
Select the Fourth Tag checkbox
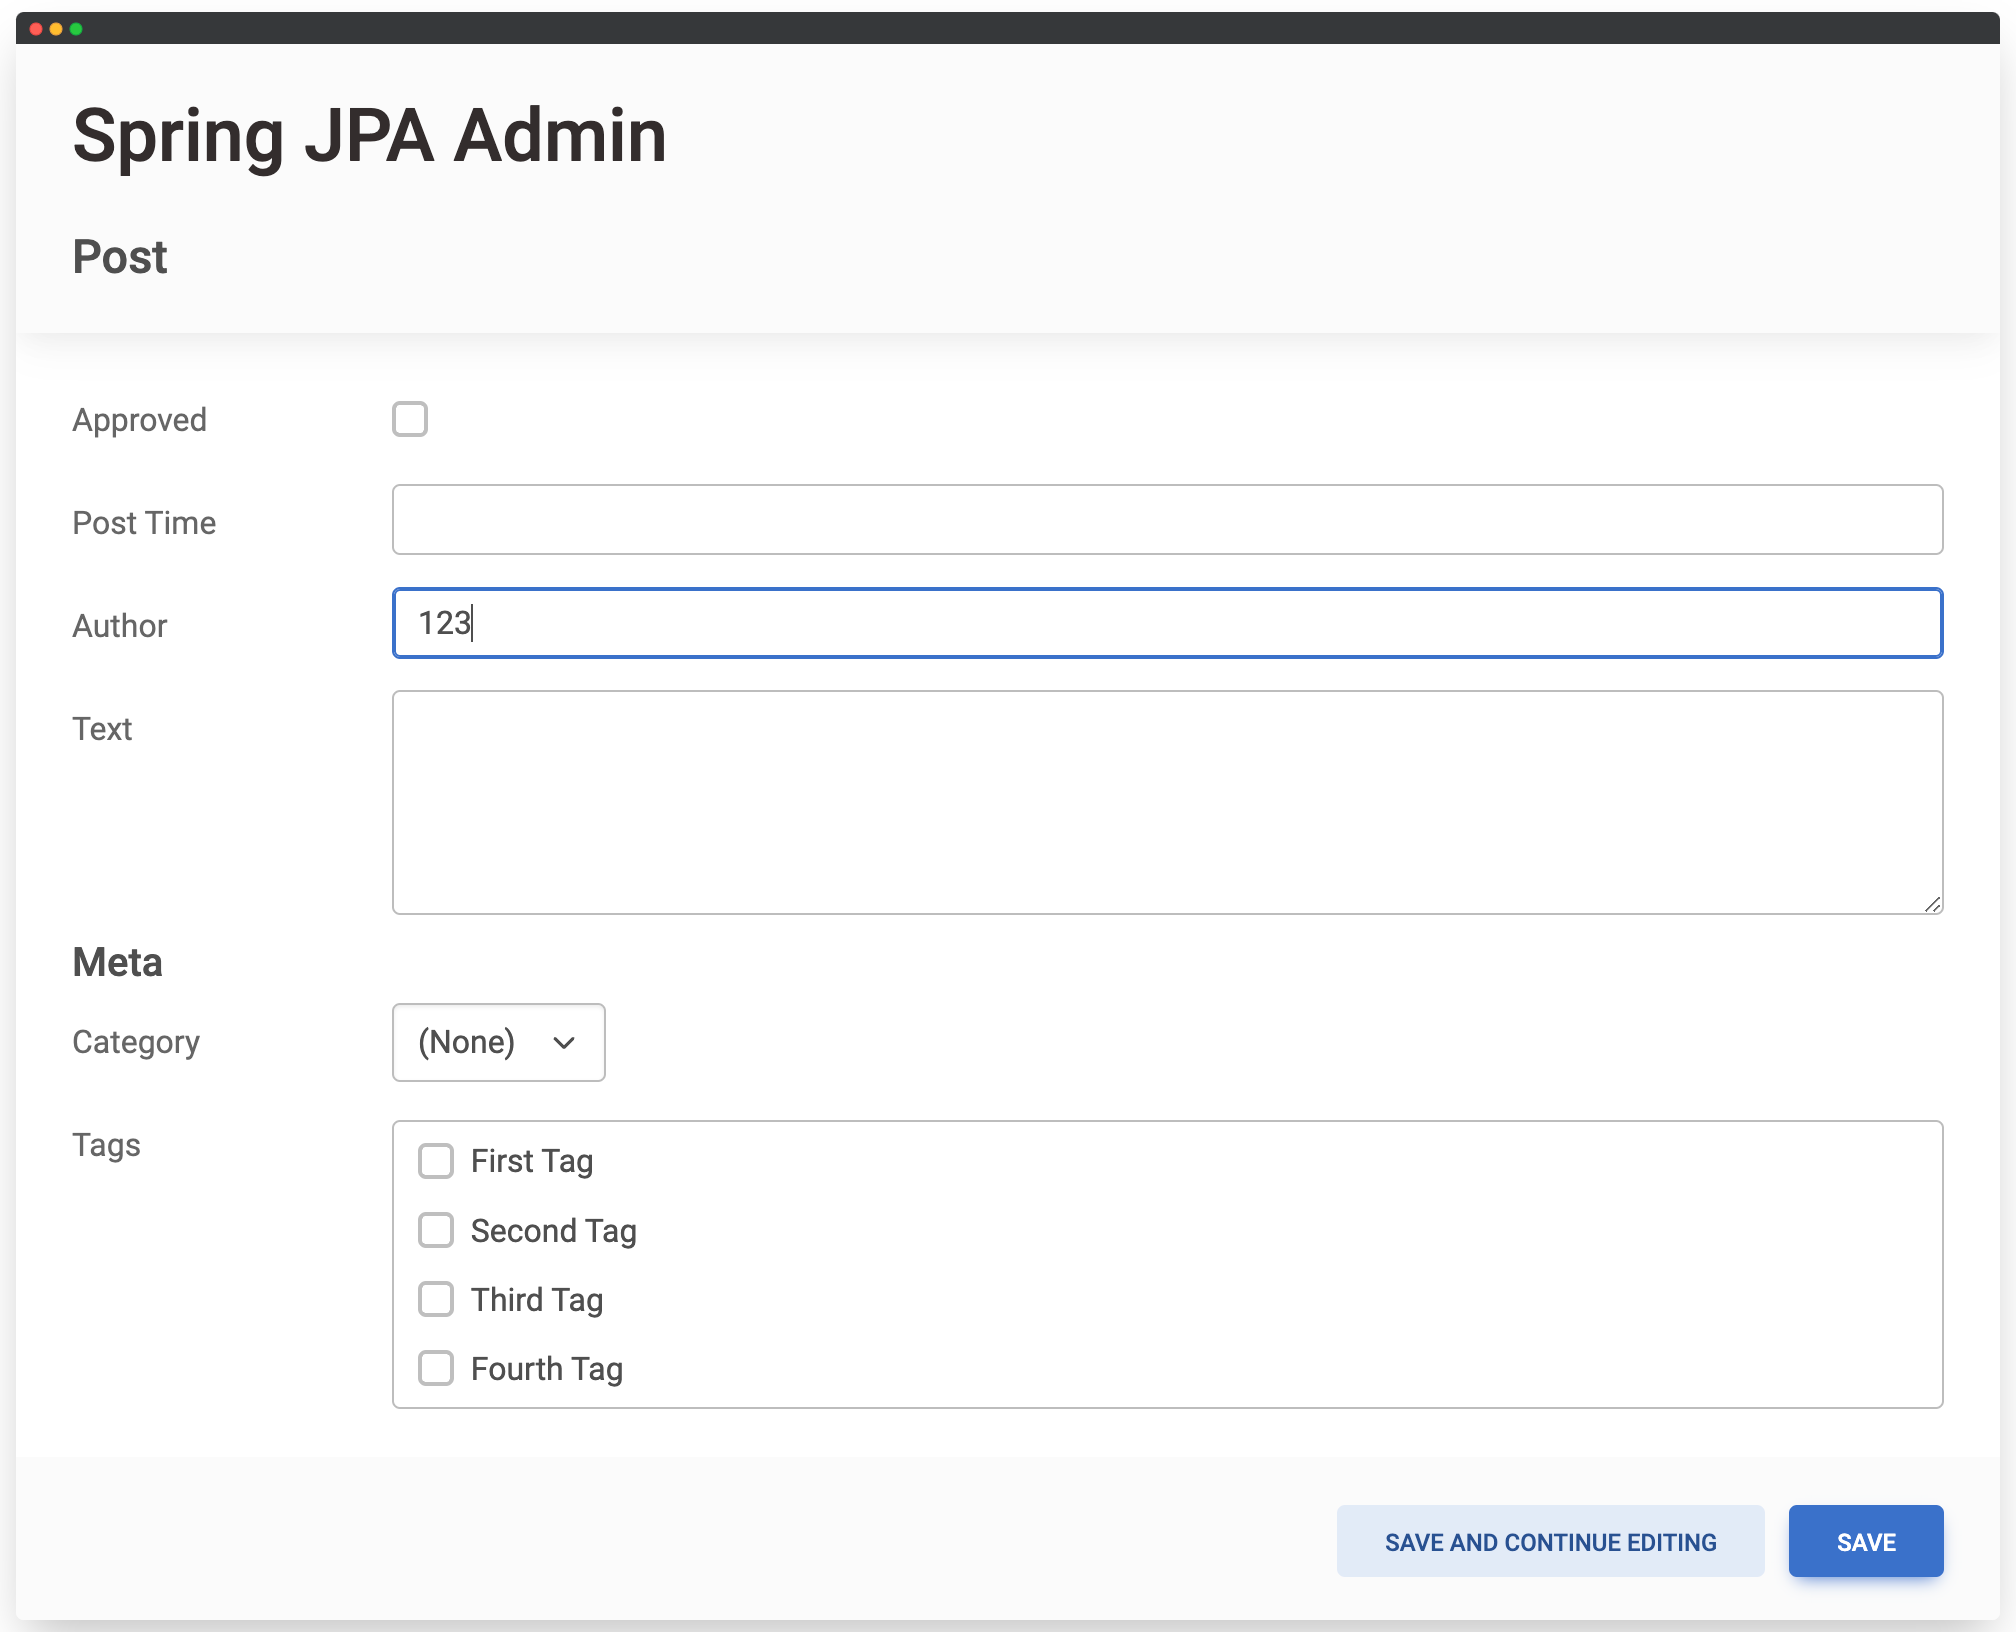(x=436, y=1368)
